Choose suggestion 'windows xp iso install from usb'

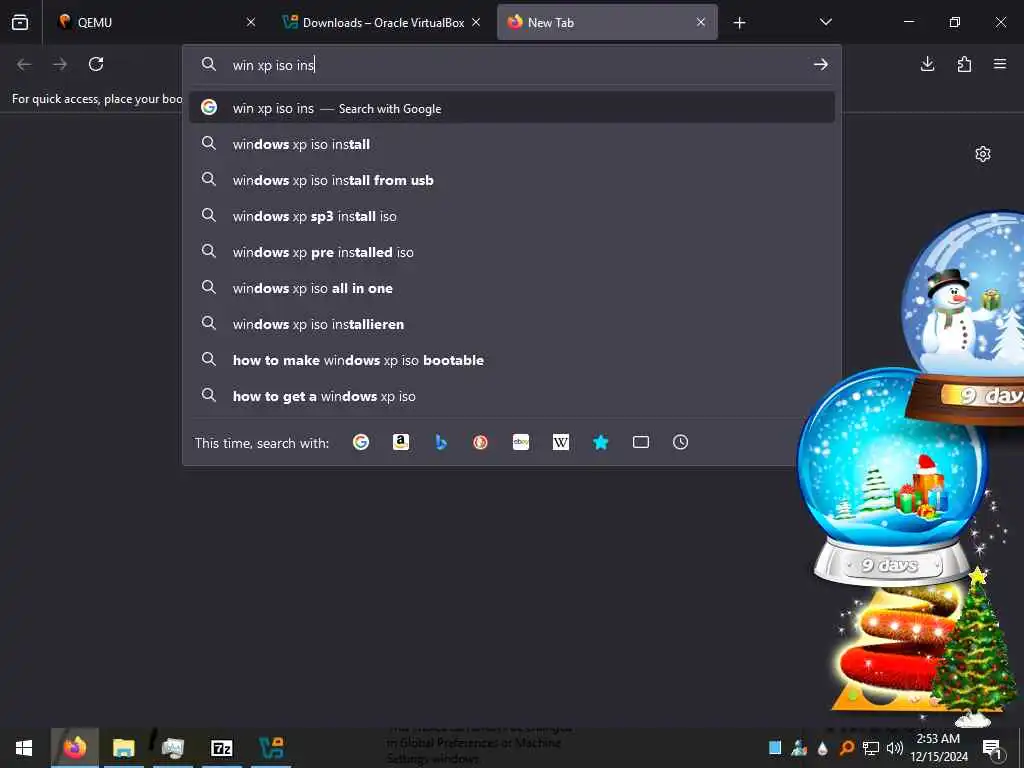[x=512, y=180]
